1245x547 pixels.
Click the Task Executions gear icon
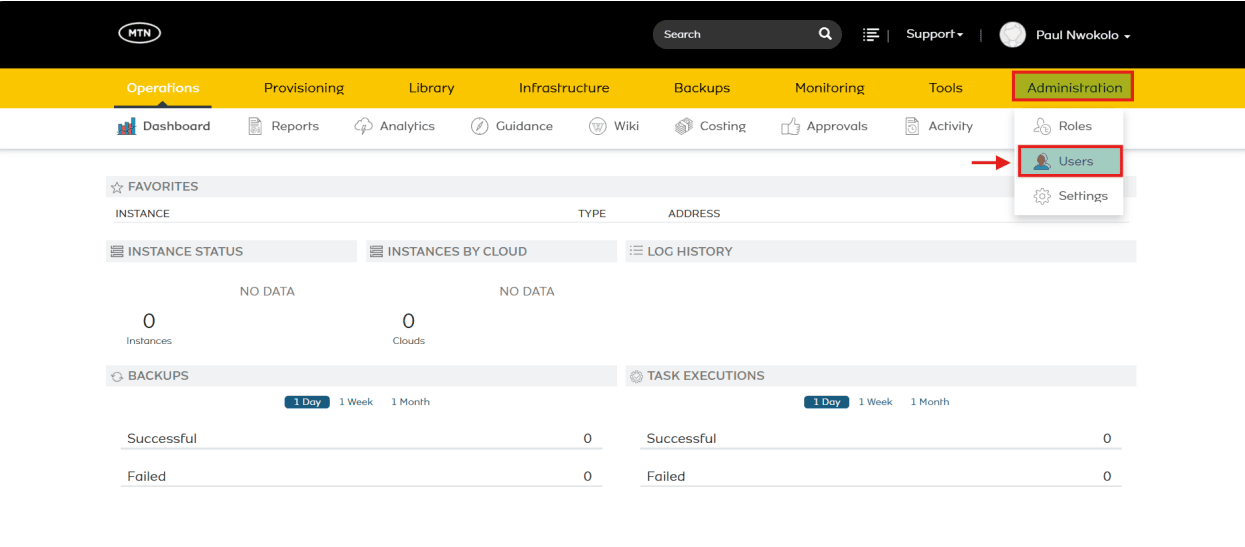pyautogui.click(x=636, y=376)
